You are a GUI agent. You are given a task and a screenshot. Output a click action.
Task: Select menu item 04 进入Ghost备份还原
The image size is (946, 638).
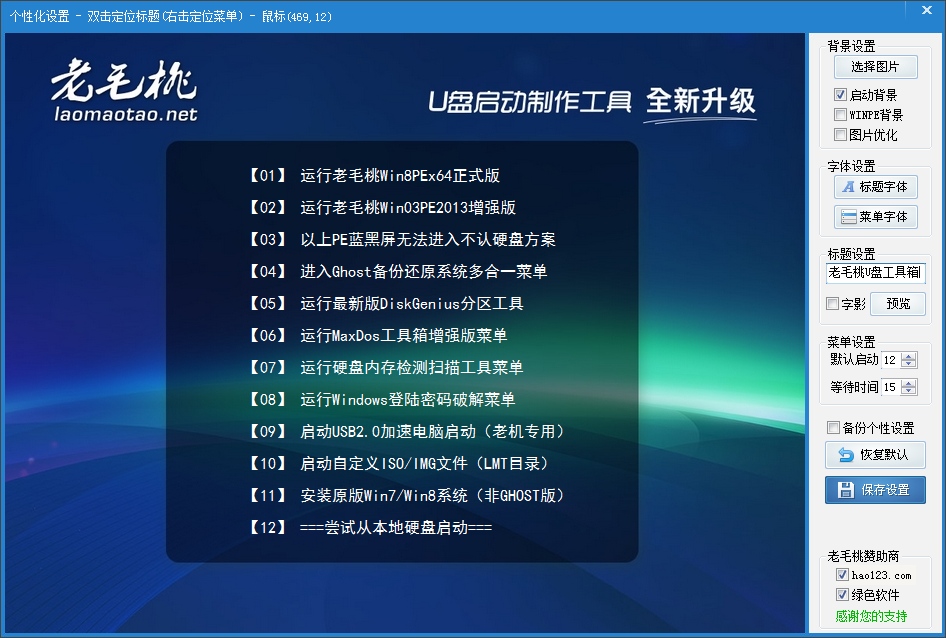point(397,272)
